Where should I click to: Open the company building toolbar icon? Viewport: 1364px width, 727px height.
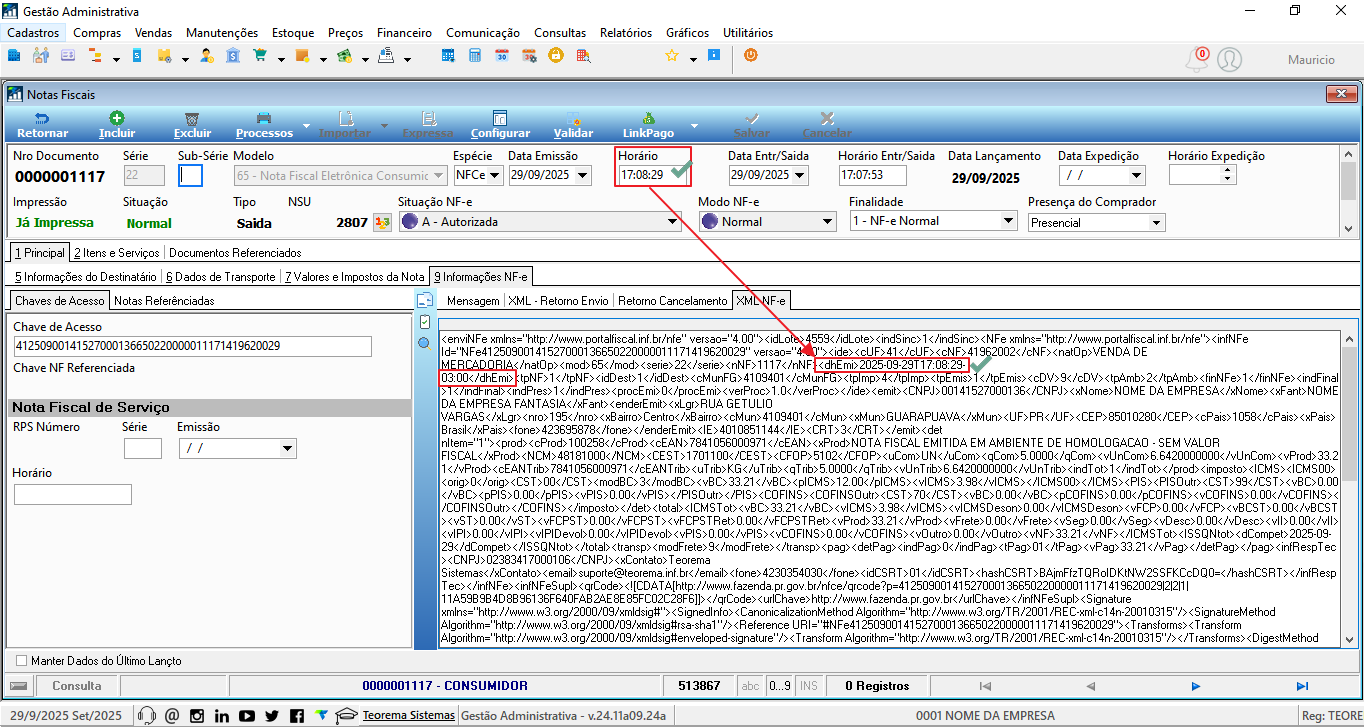(x=14, y=55)
